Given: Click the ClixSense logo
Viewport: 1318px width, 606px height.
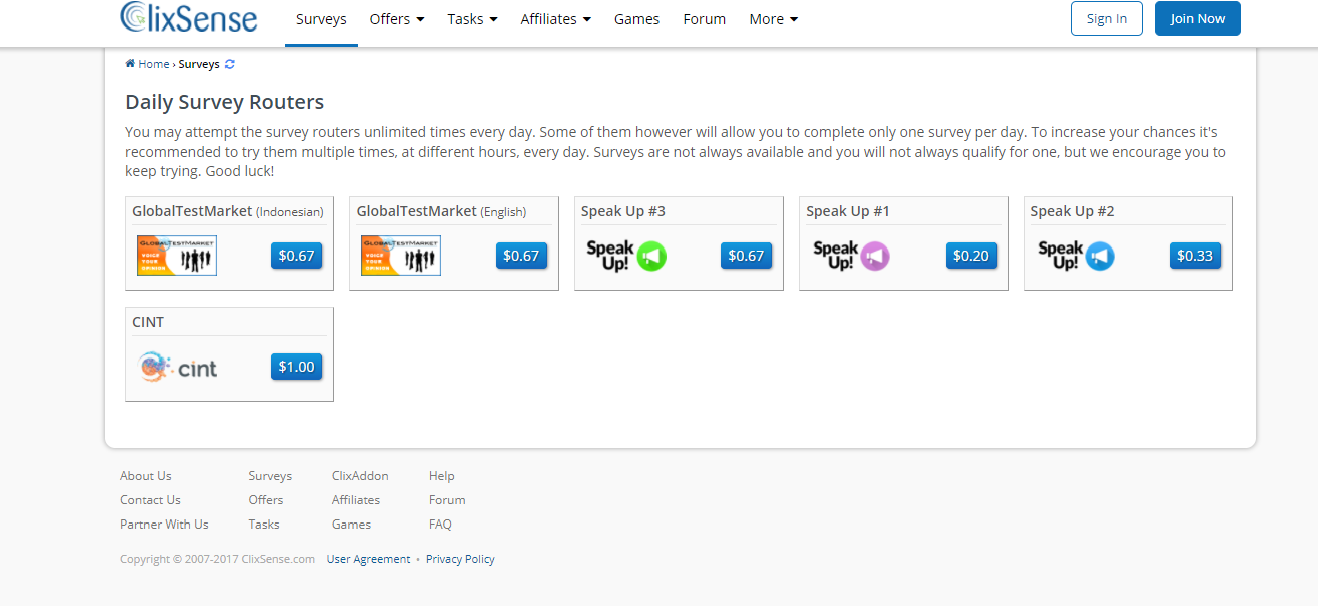Looking at the screenshot, I should click(x=188, y=17).
